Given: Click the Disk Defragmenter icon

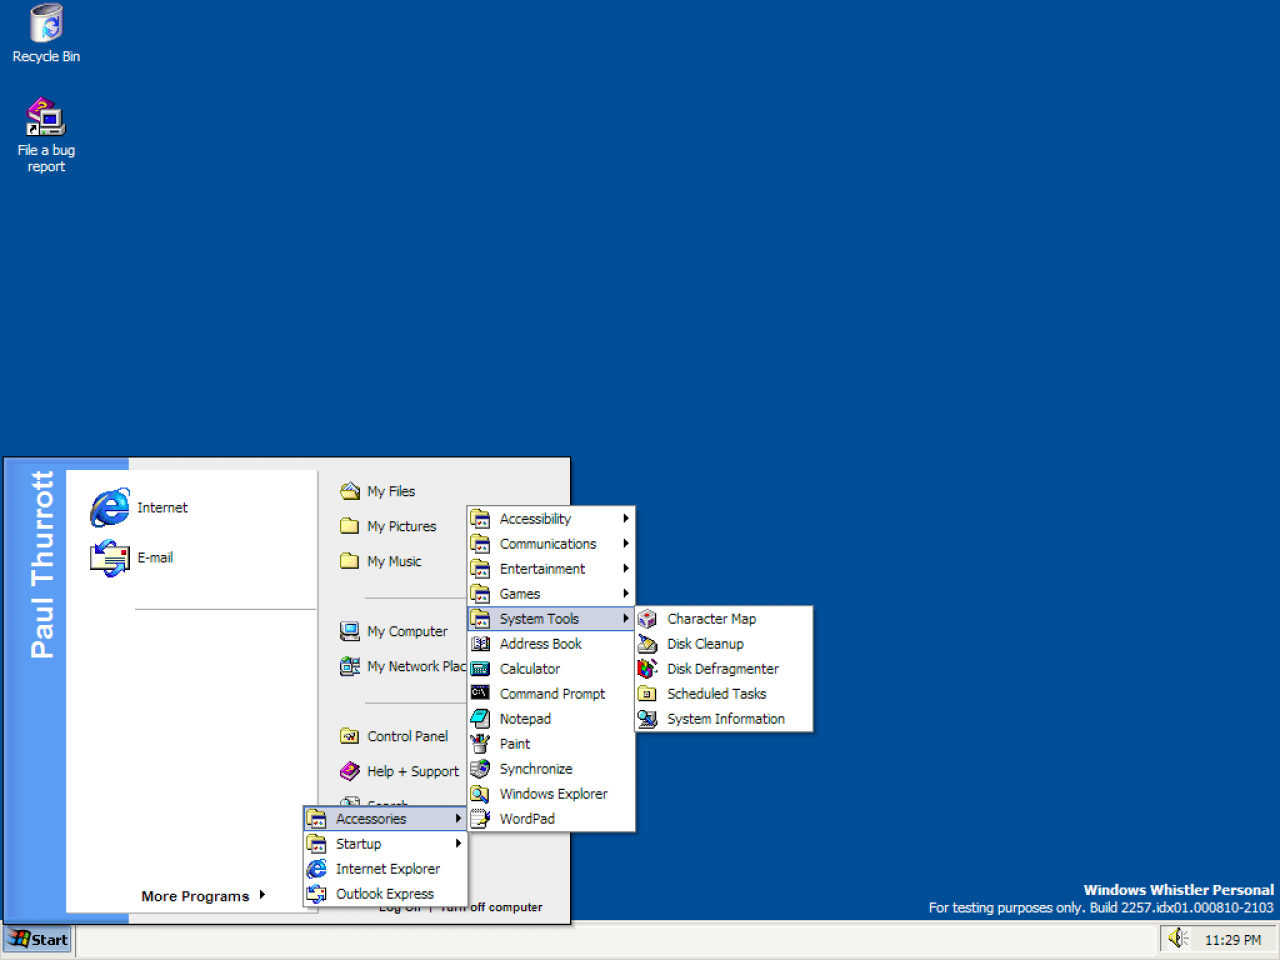Looking at the screenshot, I should click(x=647, y=669).
